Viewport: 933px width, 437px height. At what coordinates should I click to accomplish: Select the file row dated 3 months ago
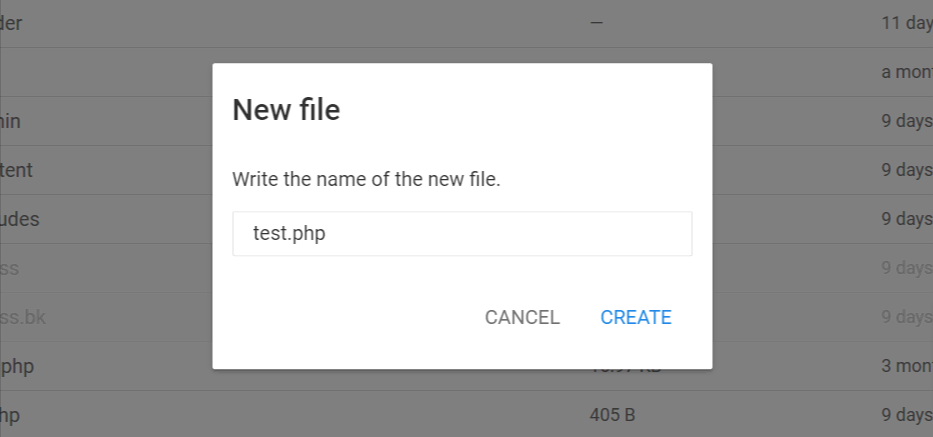coord(17,366)
